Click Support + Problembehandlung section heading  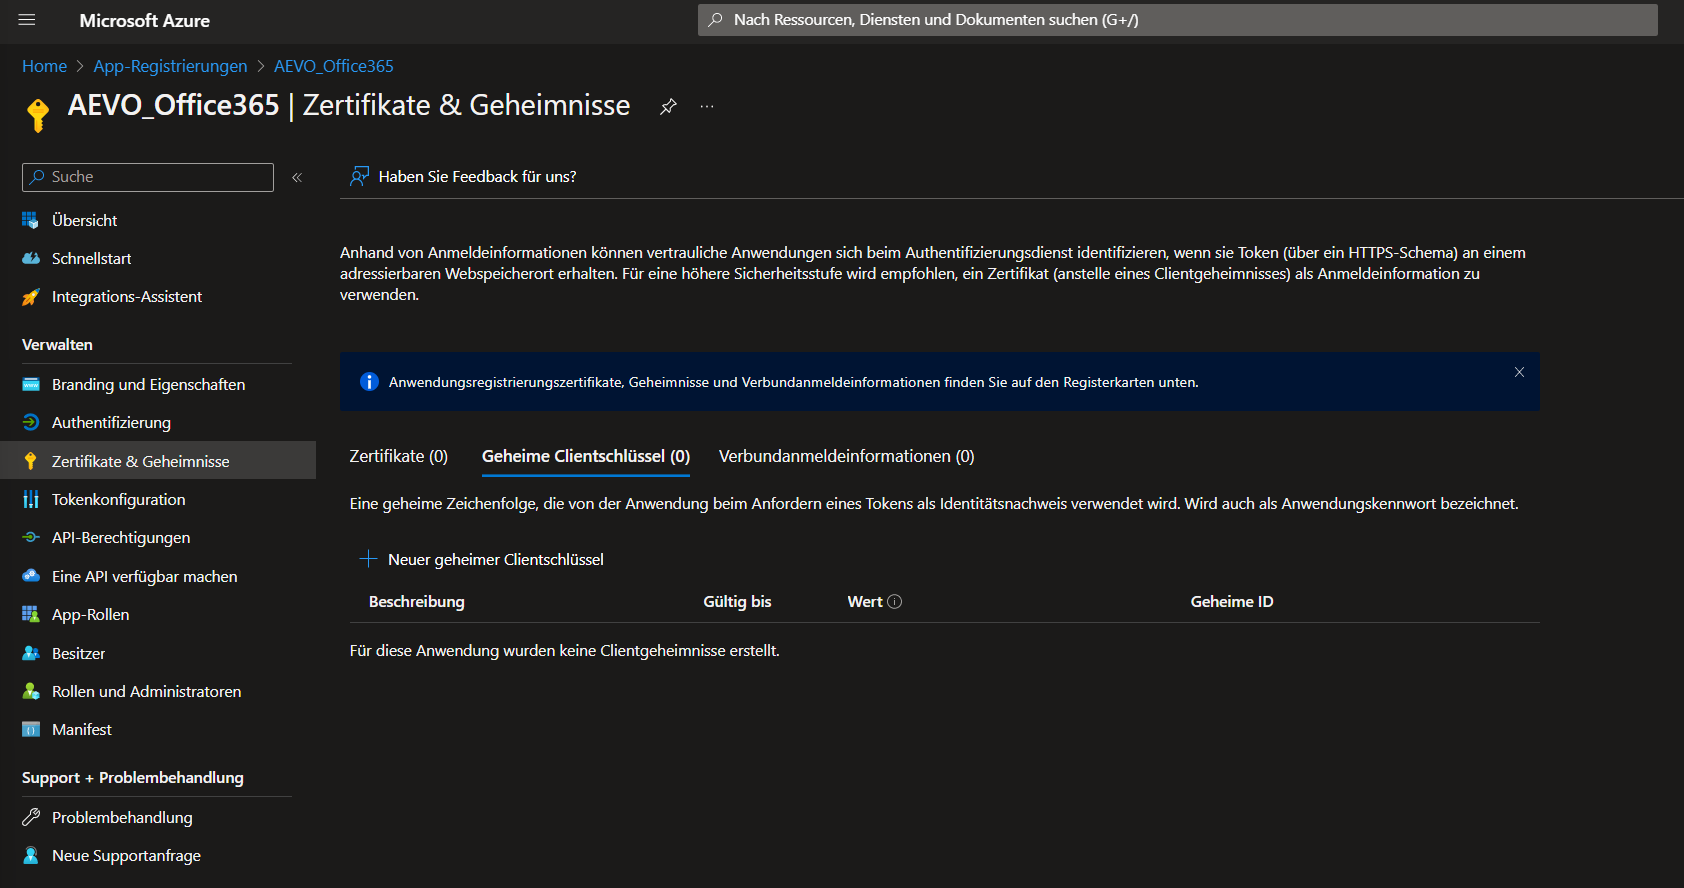[x=133, y=778]
